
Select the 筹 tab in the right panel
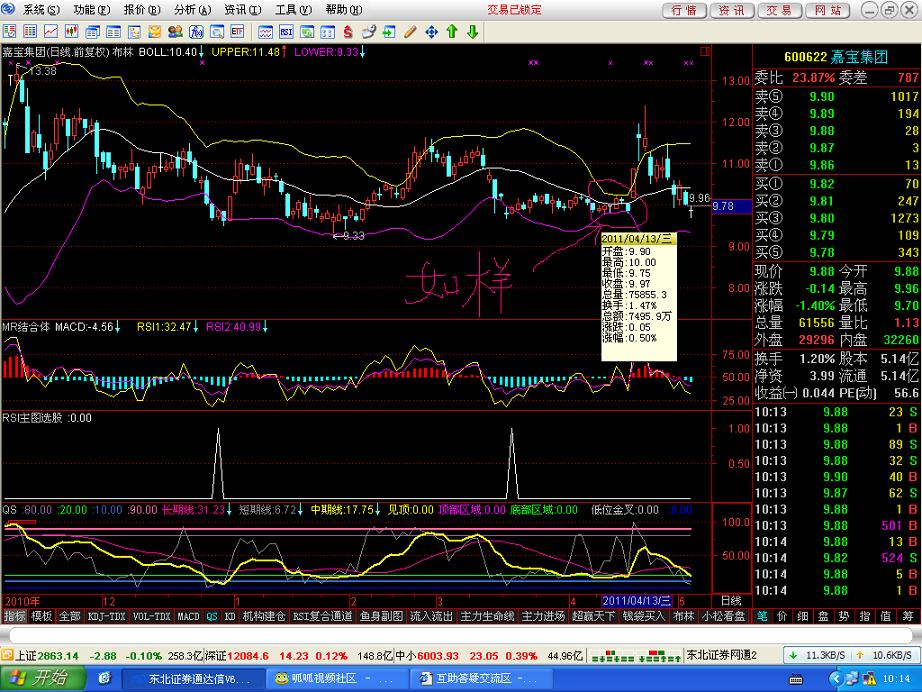908,616
